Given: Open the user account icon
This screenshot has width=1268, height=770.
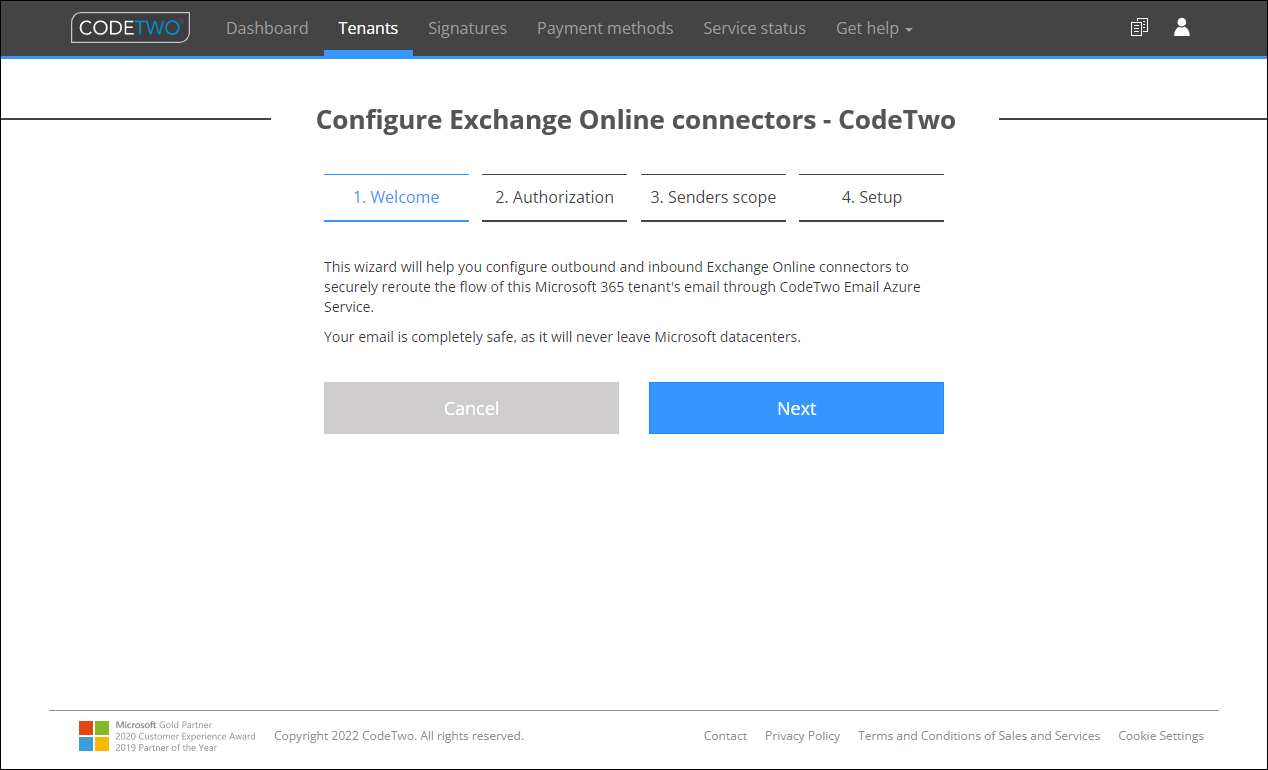Looking at the screenshot, I should 1182,27.
